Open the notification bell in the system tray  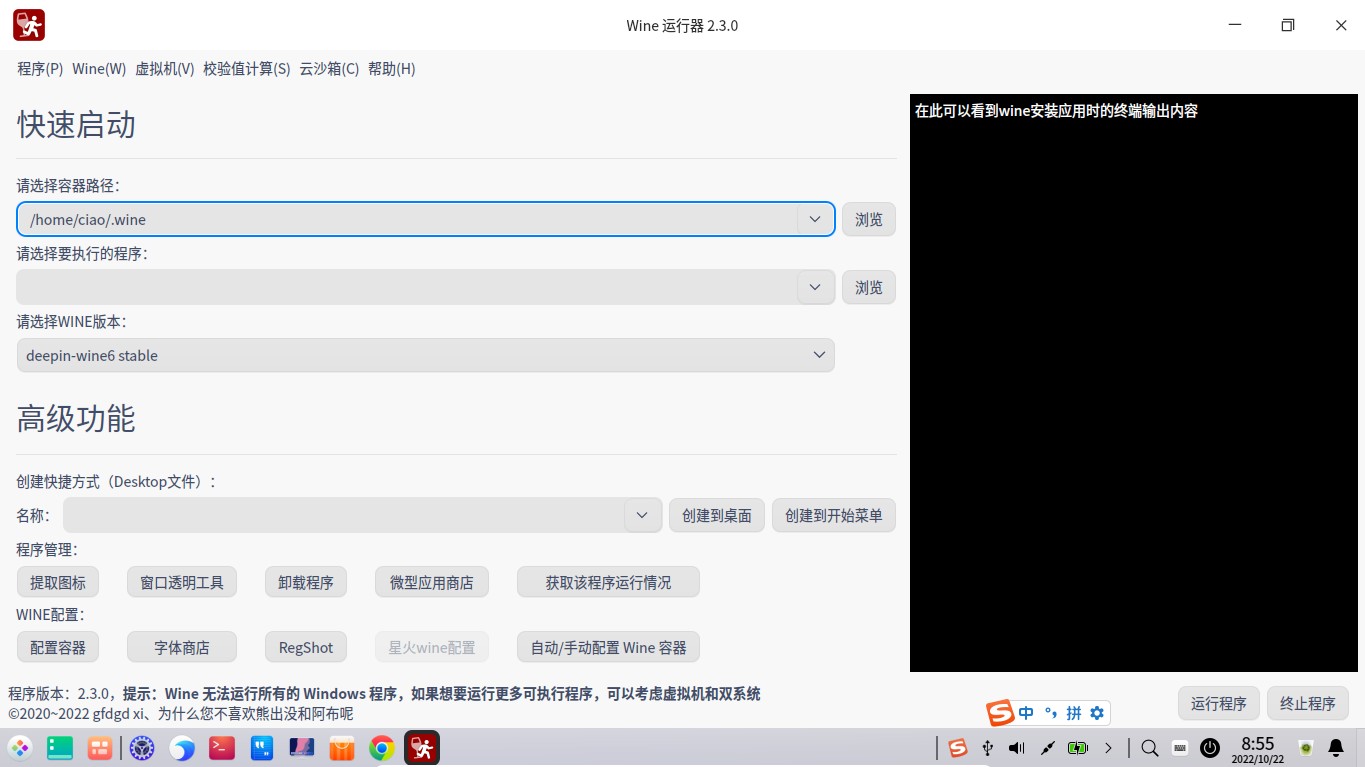(1337, 747)
